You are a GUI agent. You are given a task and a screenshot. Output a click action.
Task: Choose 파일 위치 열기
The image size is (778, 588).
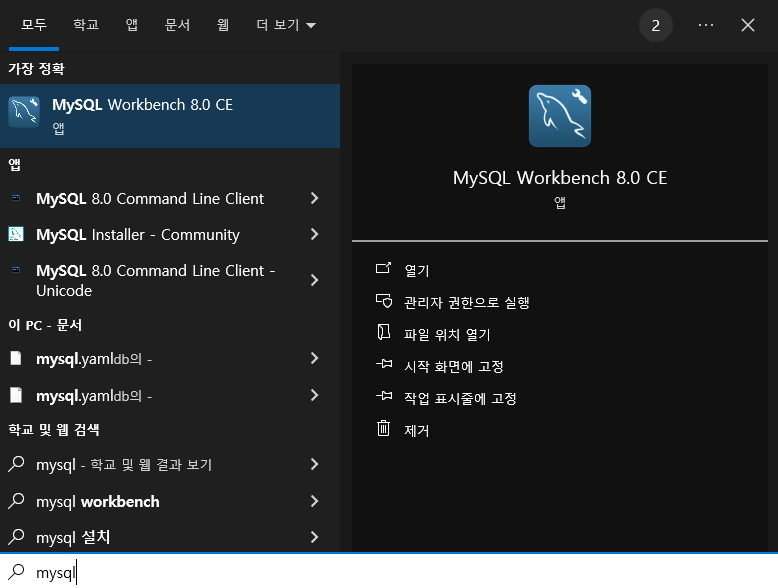pos(447,334)
